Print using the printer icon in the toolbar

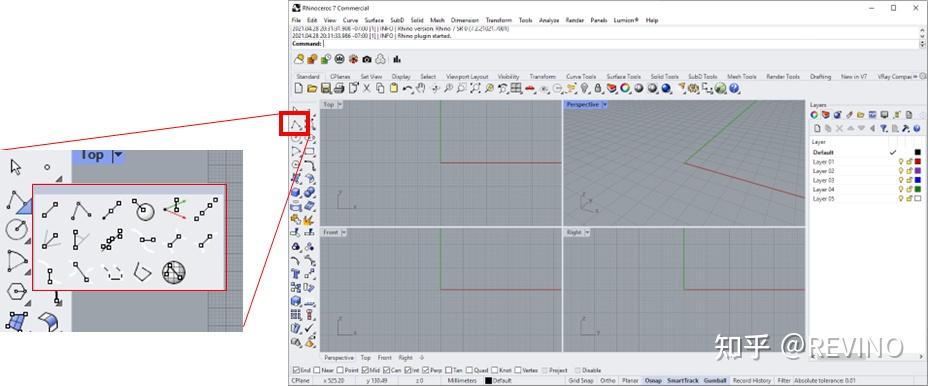click(339, 88)
